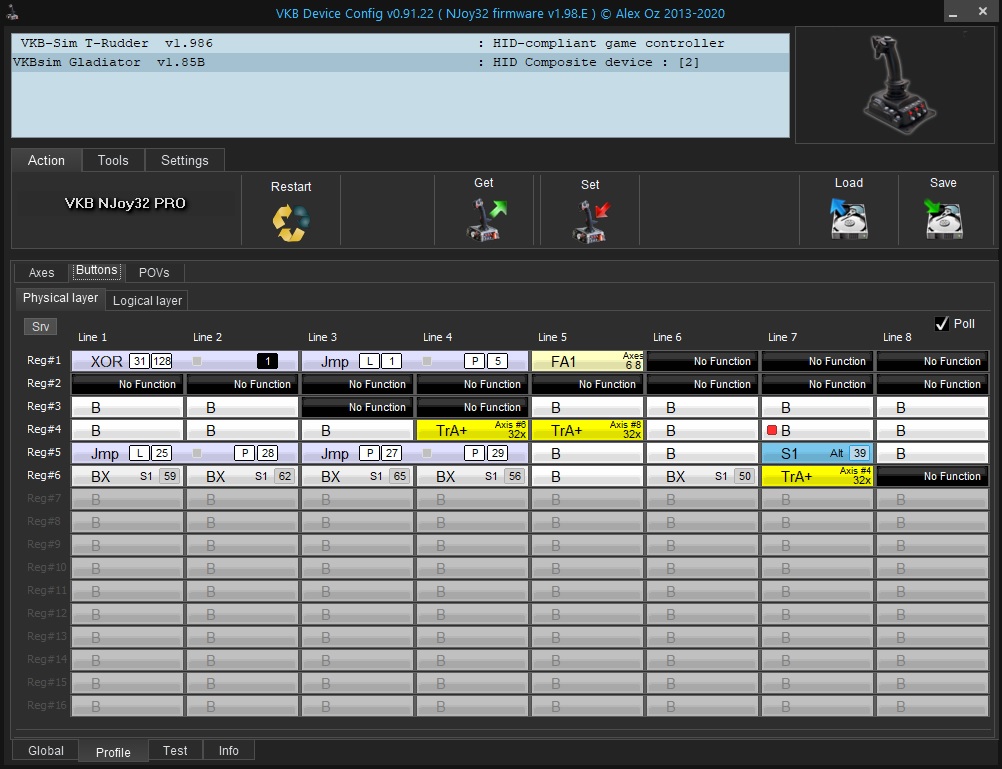Open the Info tab
Viewport: 1002px width, 769px height.
(229, 750)
